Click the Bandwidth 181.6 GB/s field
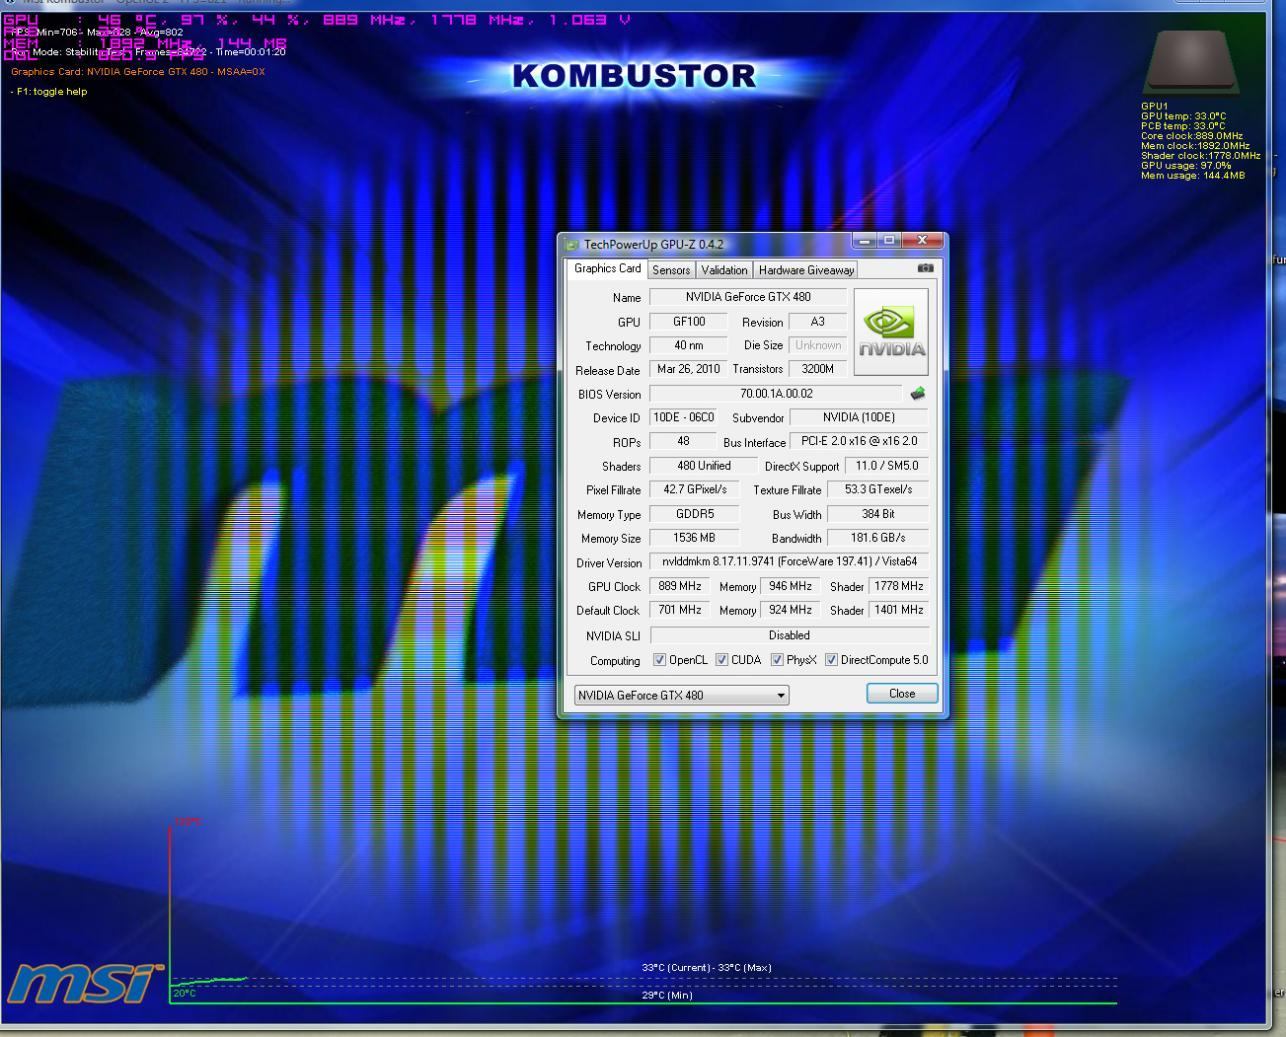This screenshot has height=1037, width=1286. 879,538
